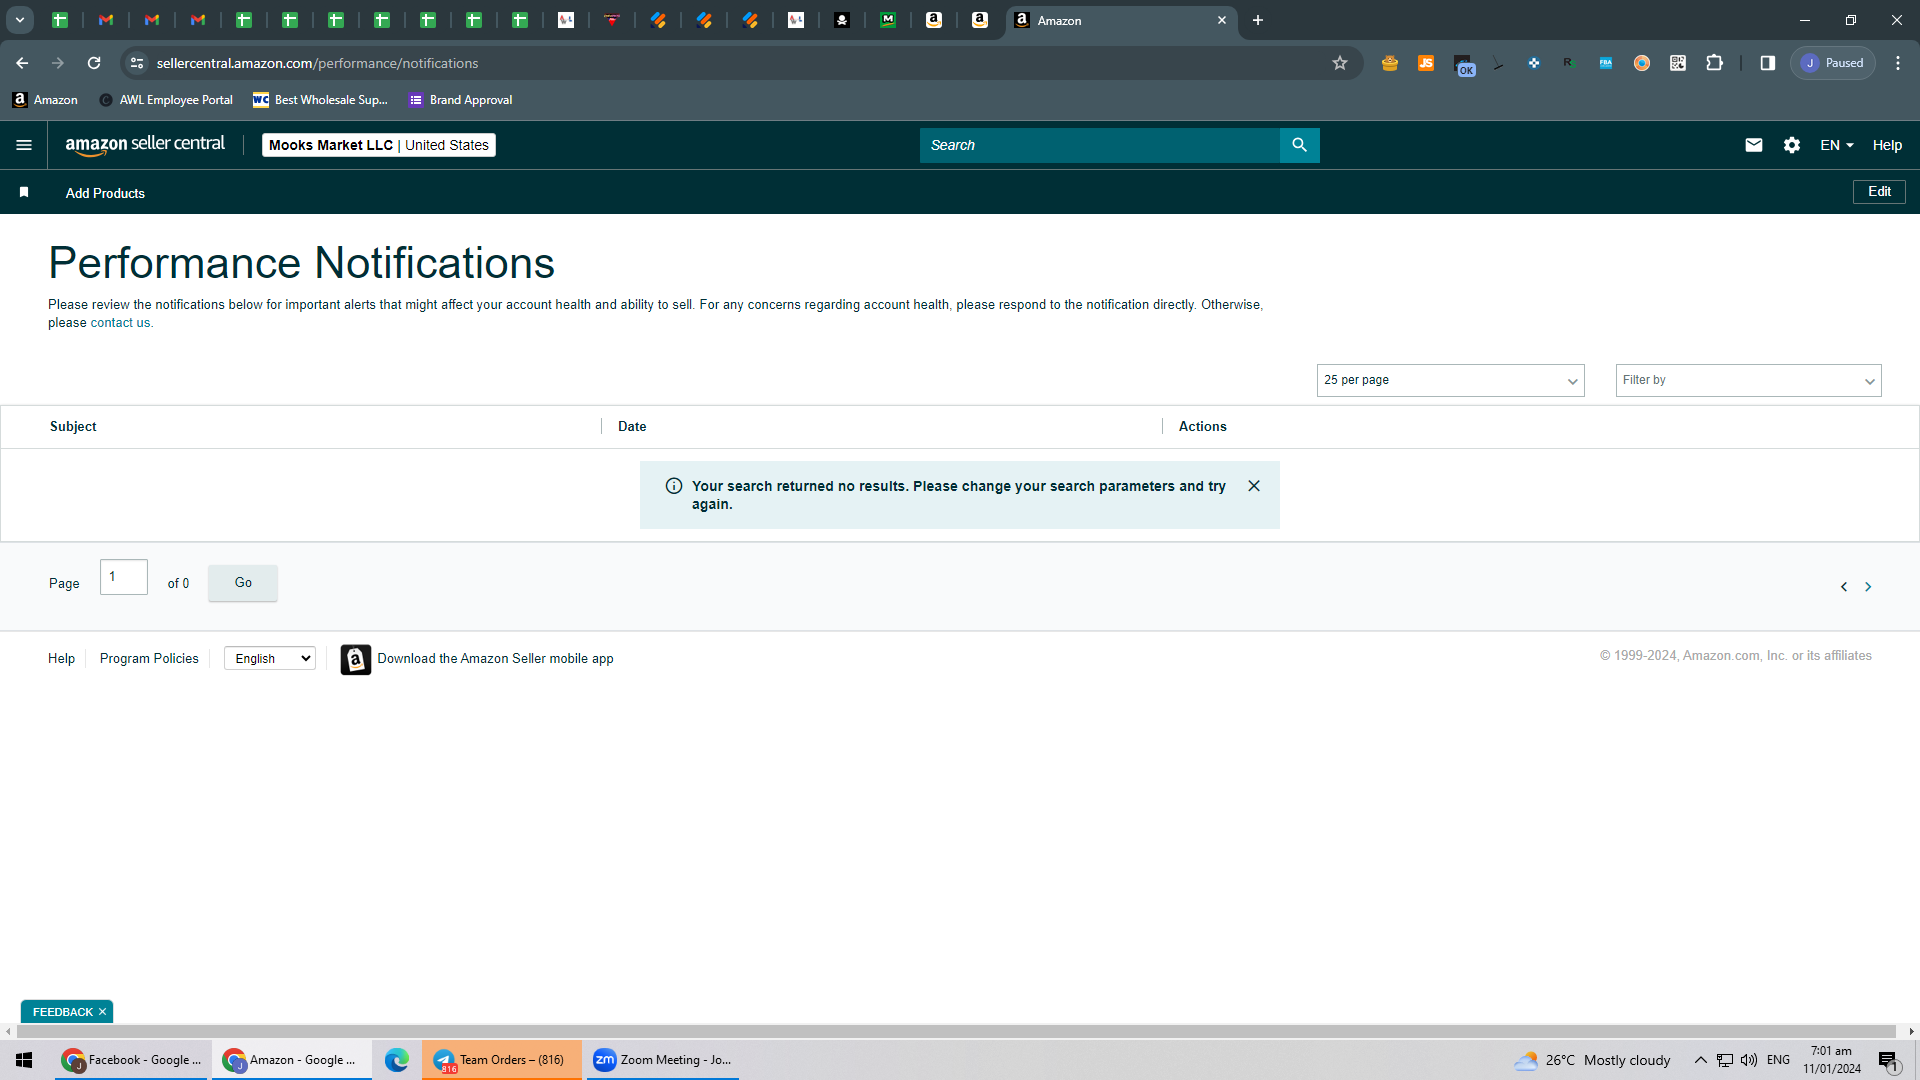Image resolution: width=1920 pixels, height=1080 pixels.
Task: Click the horizontal scrollbar
Action: coord(955,1031)
